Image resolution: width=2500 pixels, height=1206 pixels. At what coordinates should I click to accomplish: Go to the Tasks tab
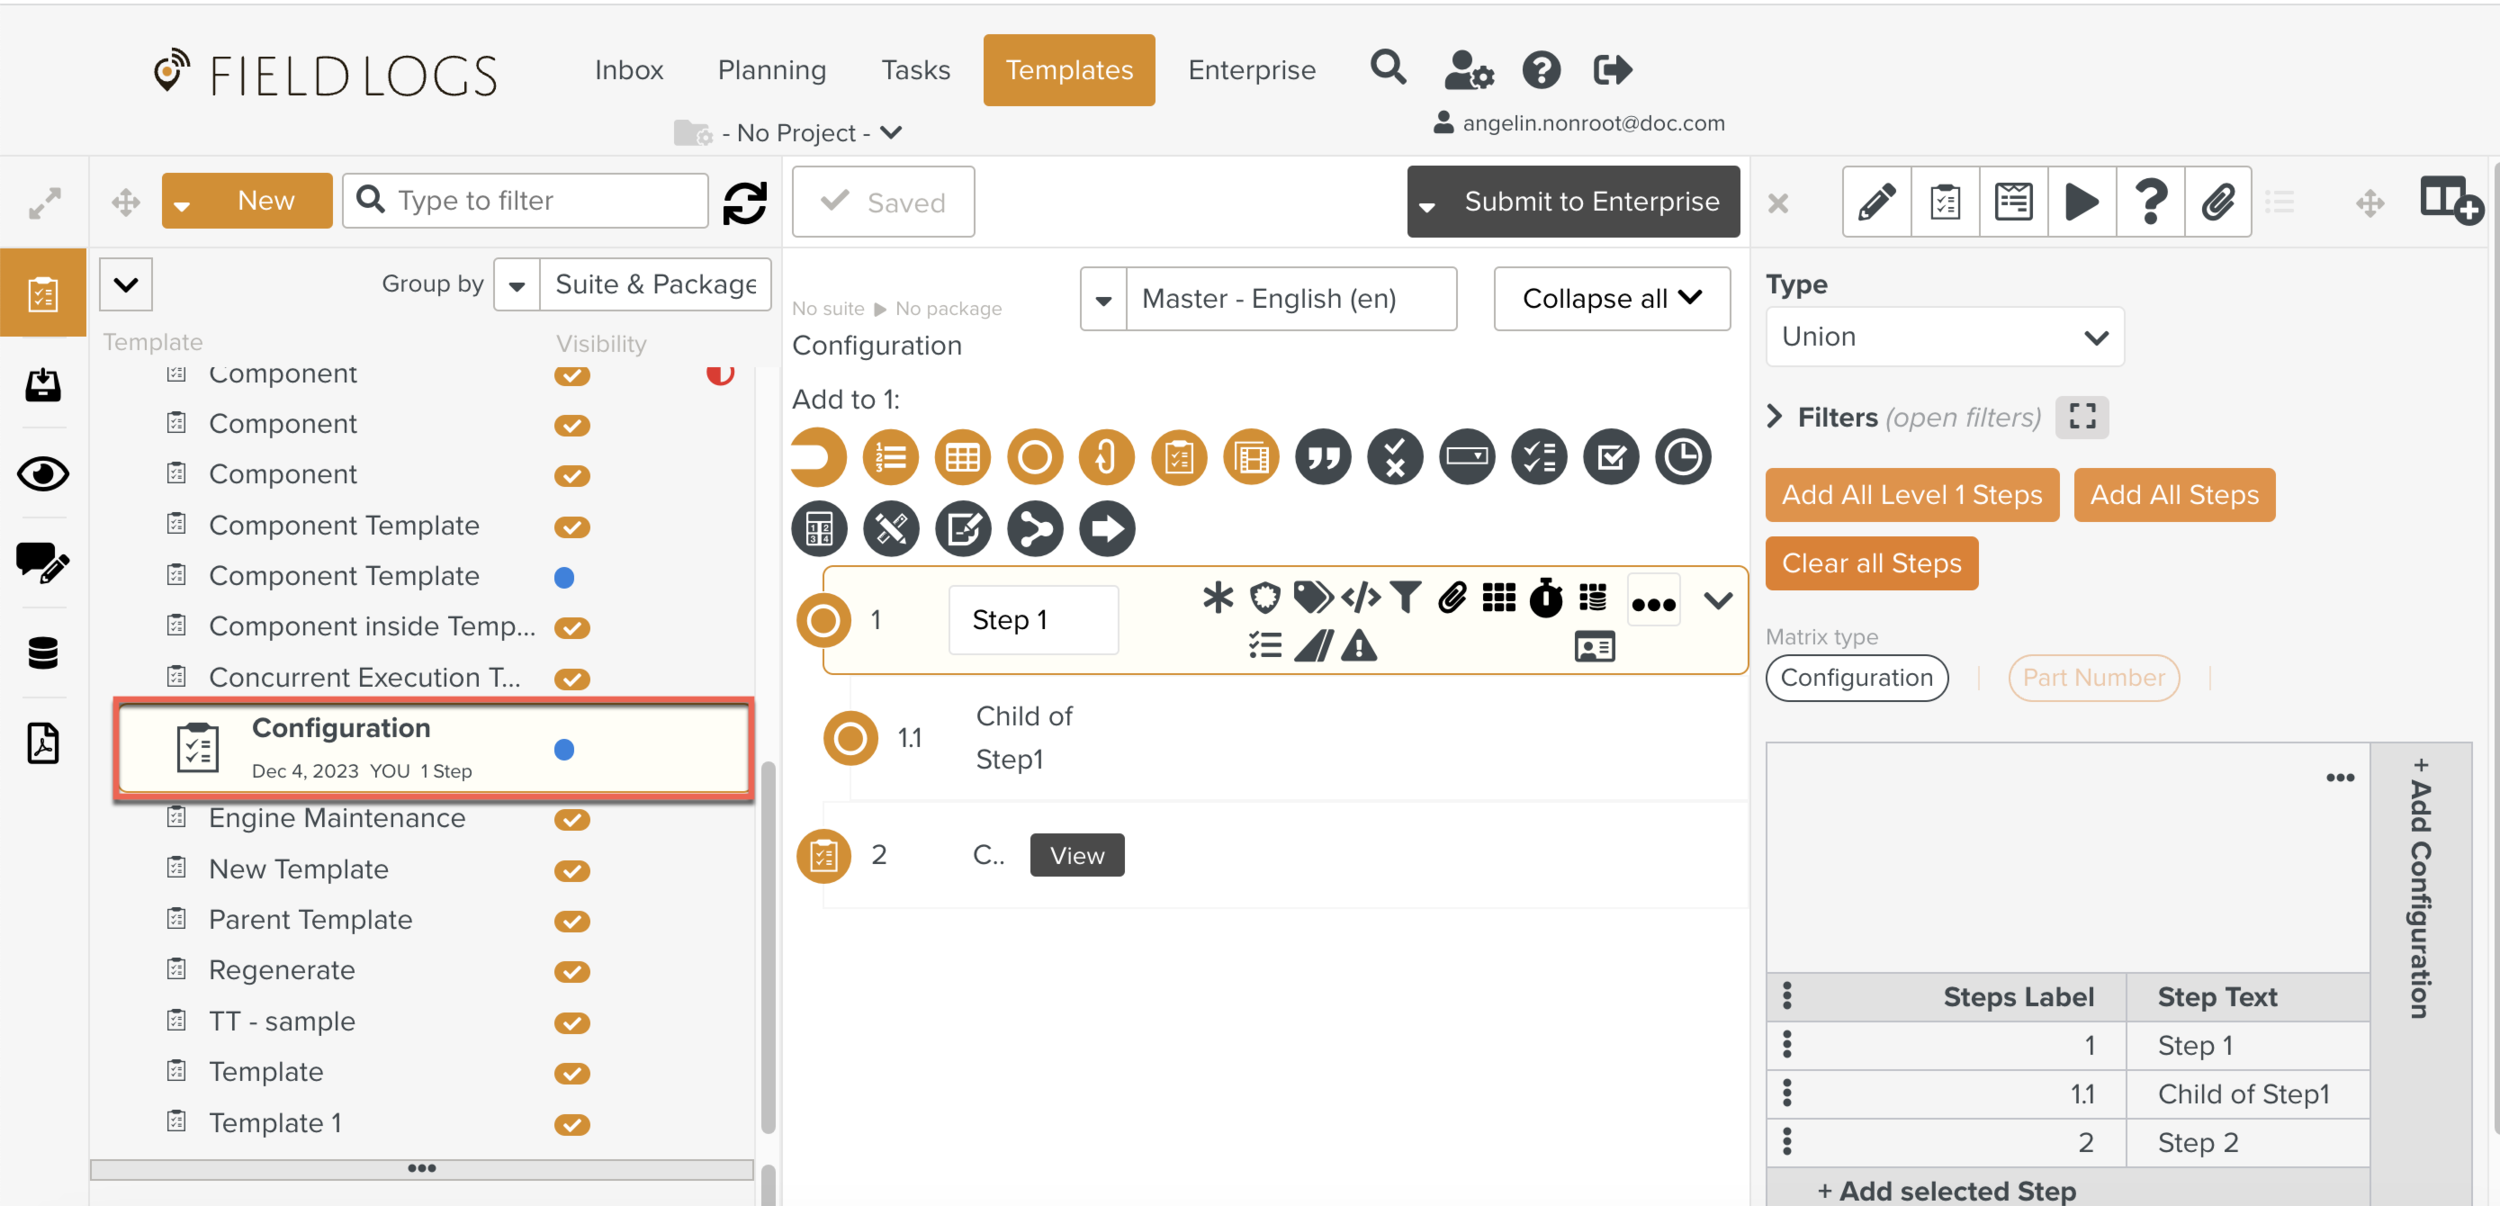(915, 70)
